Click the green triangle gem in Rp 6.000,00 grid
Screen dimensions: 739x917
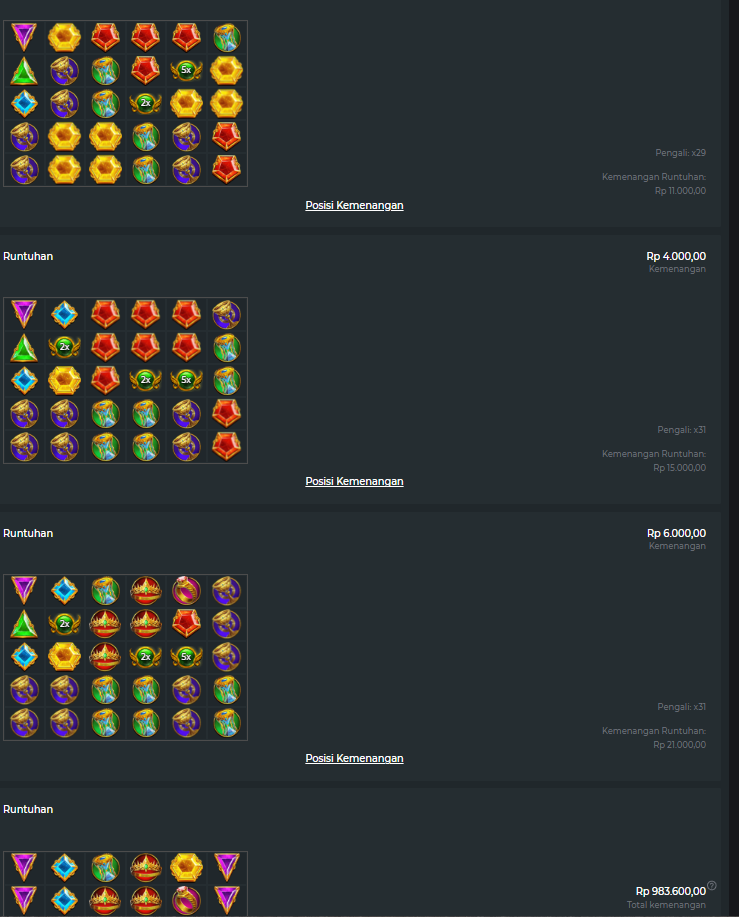[24, 624]
